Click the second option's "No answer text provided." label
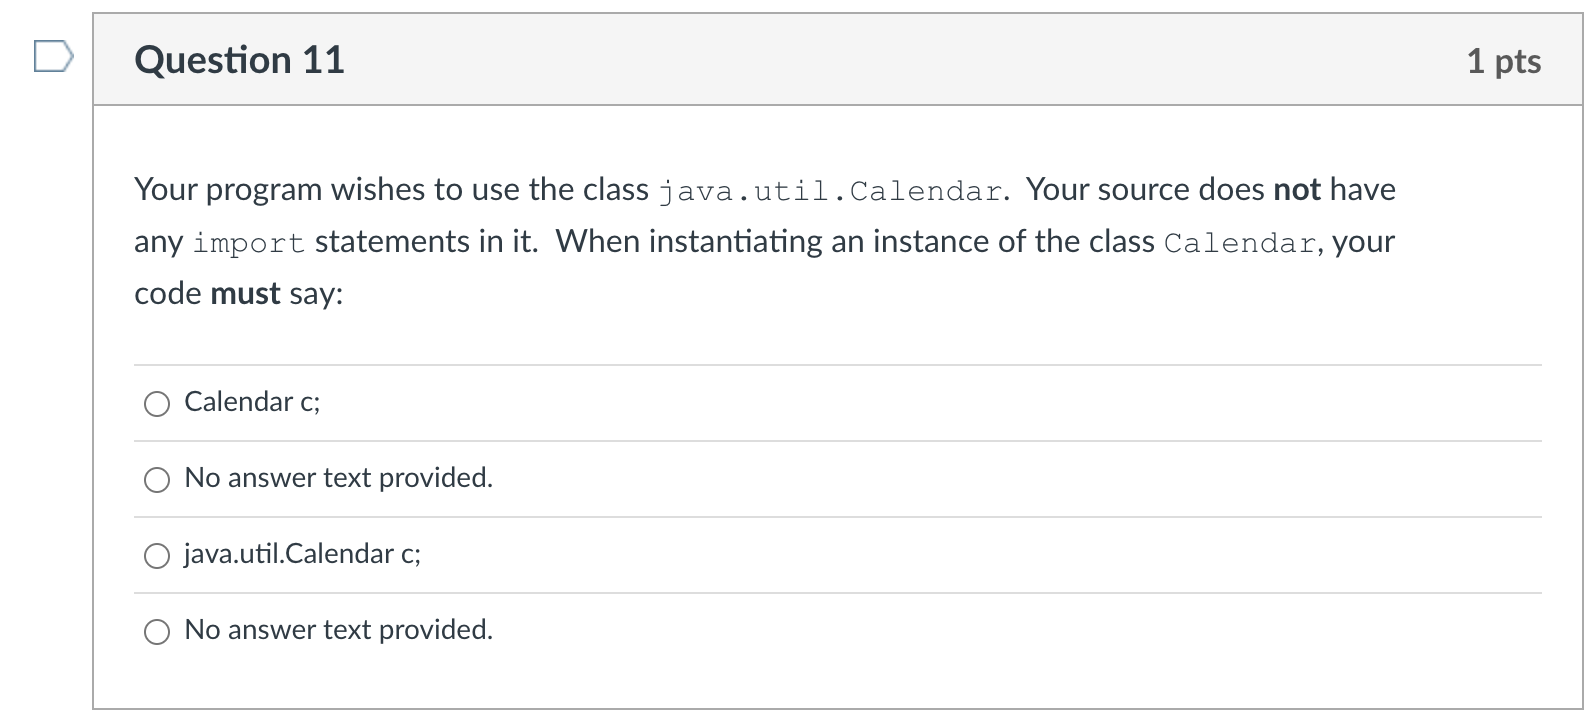 pos(338,478)
